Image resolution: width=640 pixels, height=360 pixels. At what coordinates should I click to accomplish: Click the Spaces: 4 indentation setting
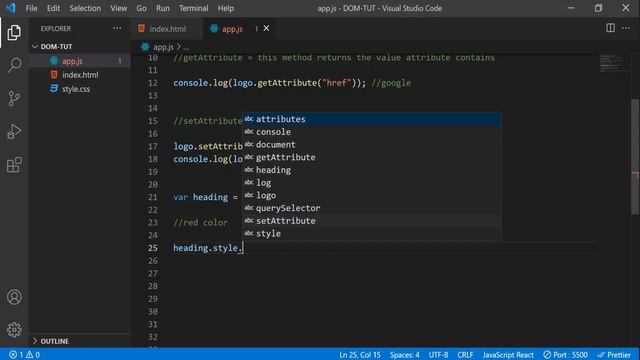[404, 354]
